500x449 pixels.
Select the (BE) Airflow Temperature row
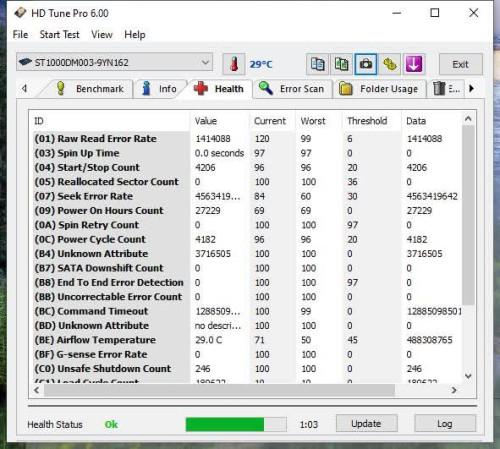pyautogui.click(x=246, y=340)
